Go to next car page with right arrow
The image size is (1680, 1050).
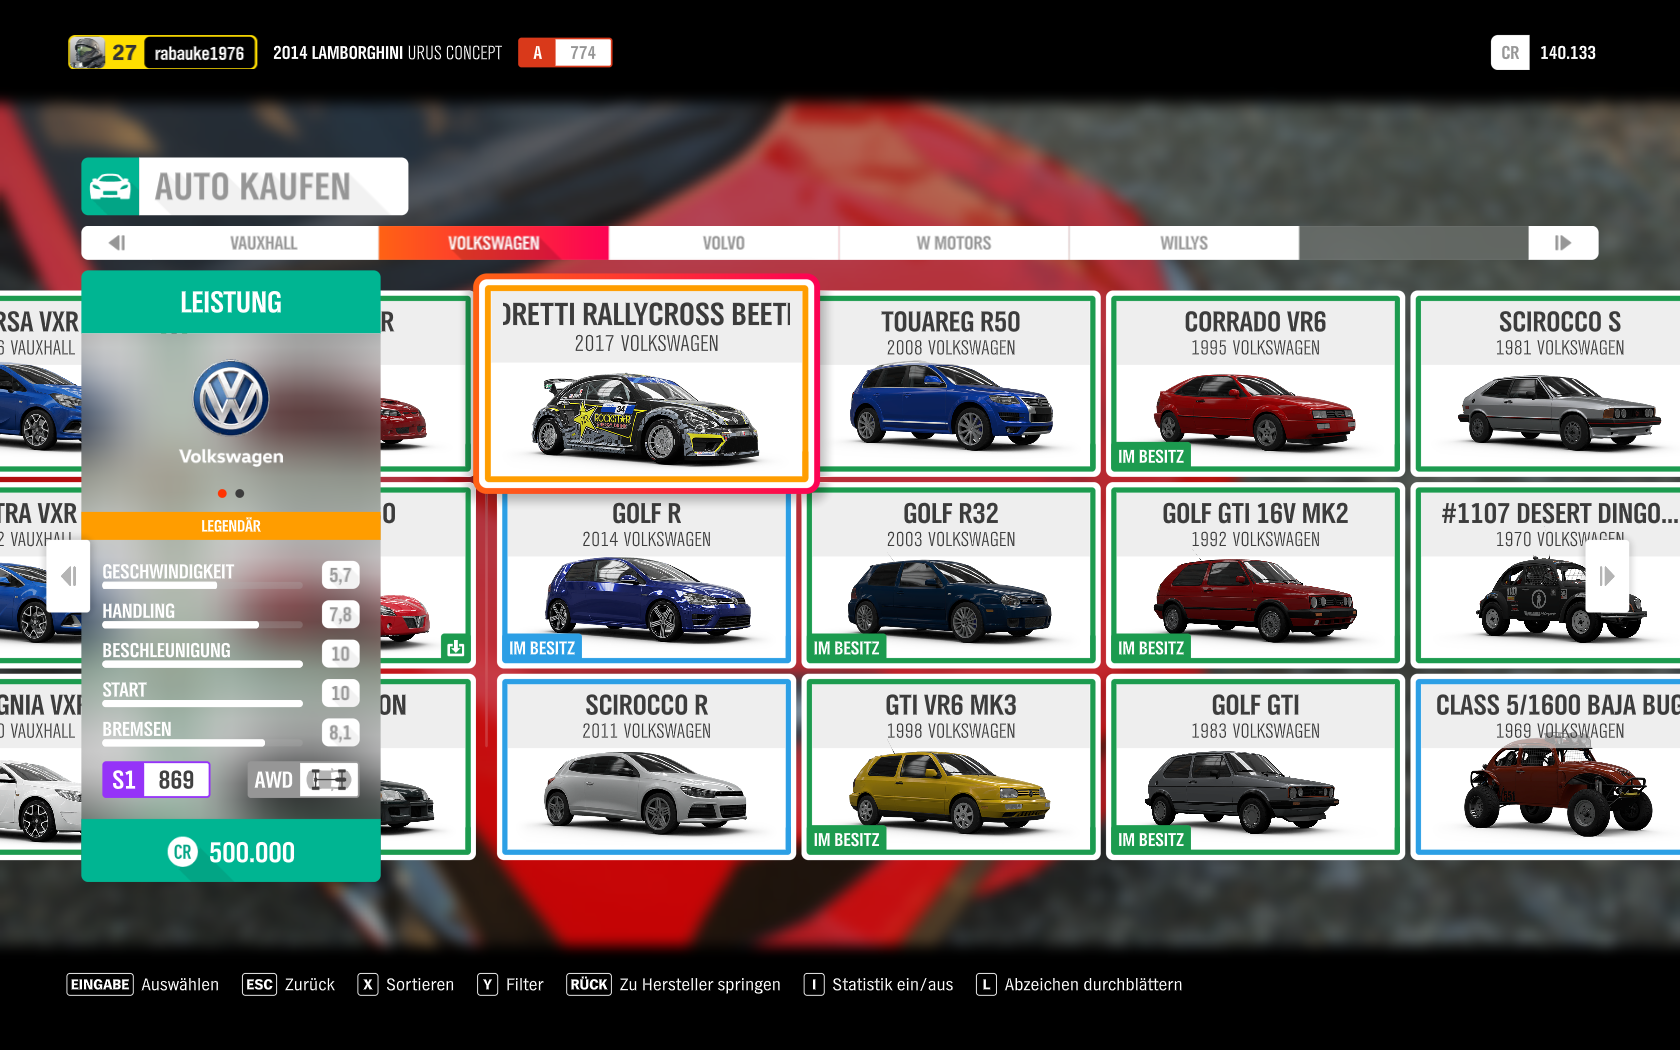pyautogui.click(x=1607, y=576)
